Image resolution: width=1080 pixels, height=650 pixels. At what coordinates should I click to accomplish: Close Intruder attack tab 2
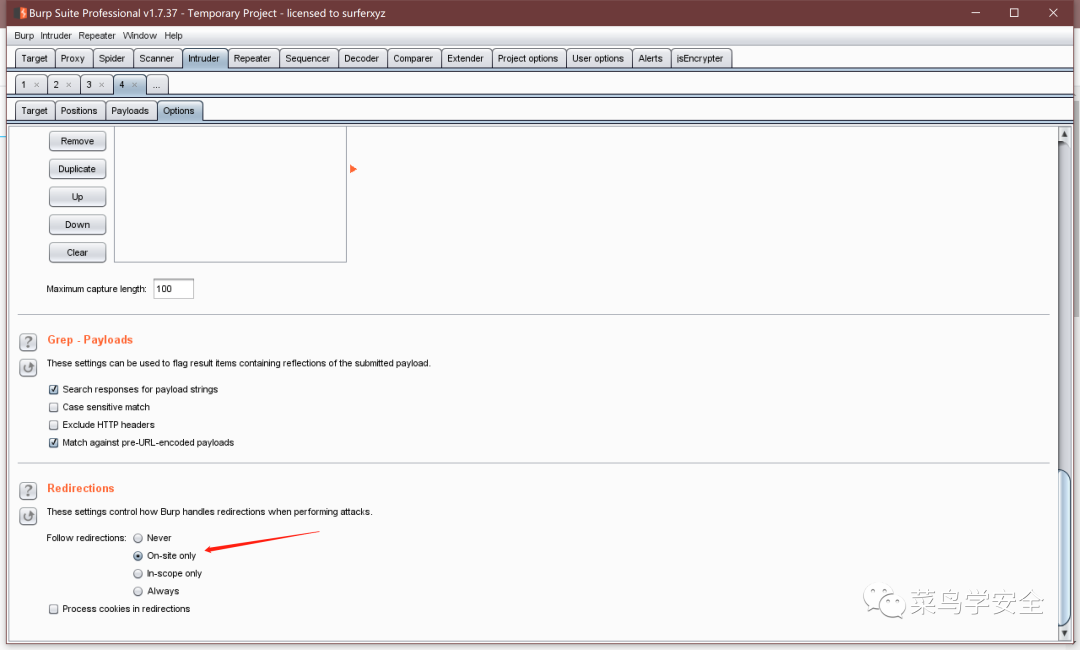point(69,85)
